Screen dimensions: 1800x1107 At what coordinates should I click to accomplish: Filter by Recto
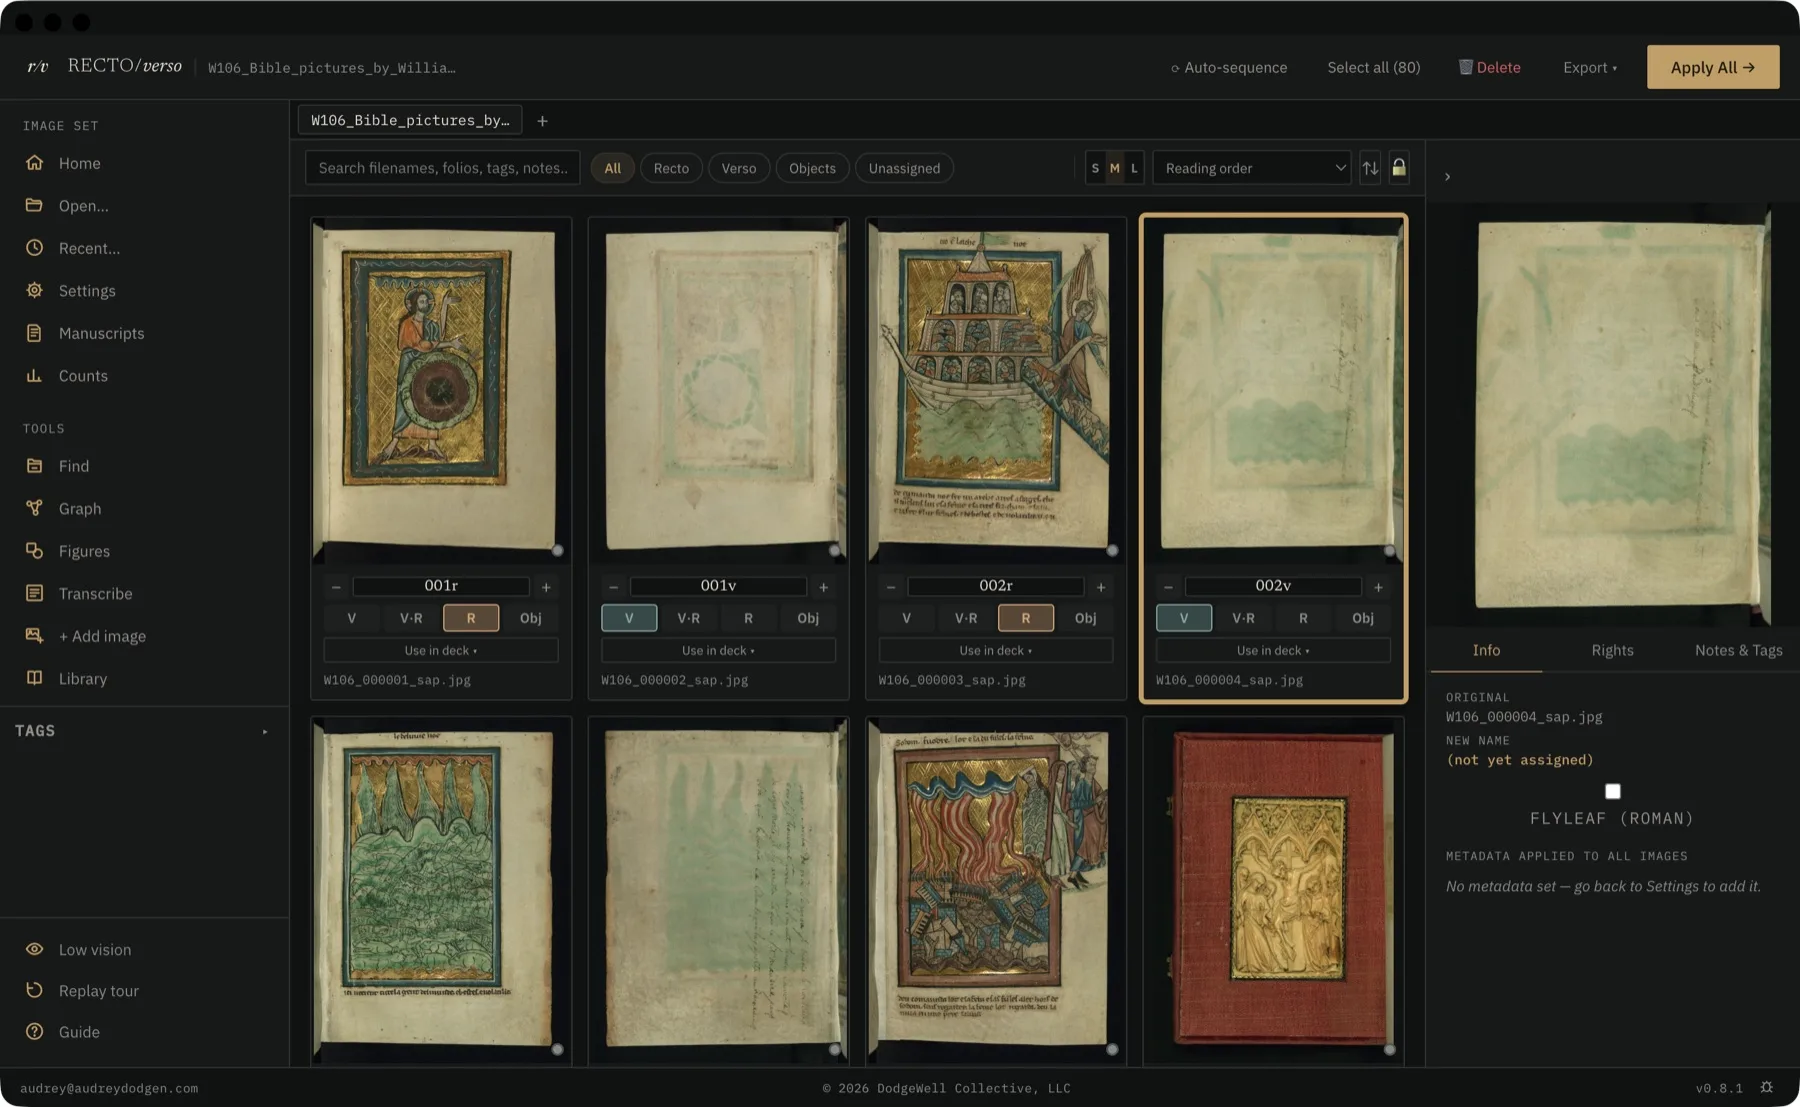pyautogui.click(x=671, y=168)
